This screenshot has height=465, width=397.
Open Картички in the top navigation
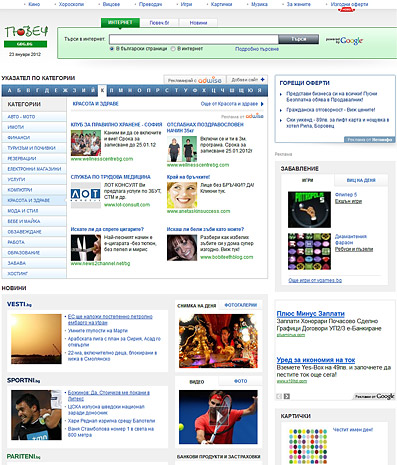(221, 4)
